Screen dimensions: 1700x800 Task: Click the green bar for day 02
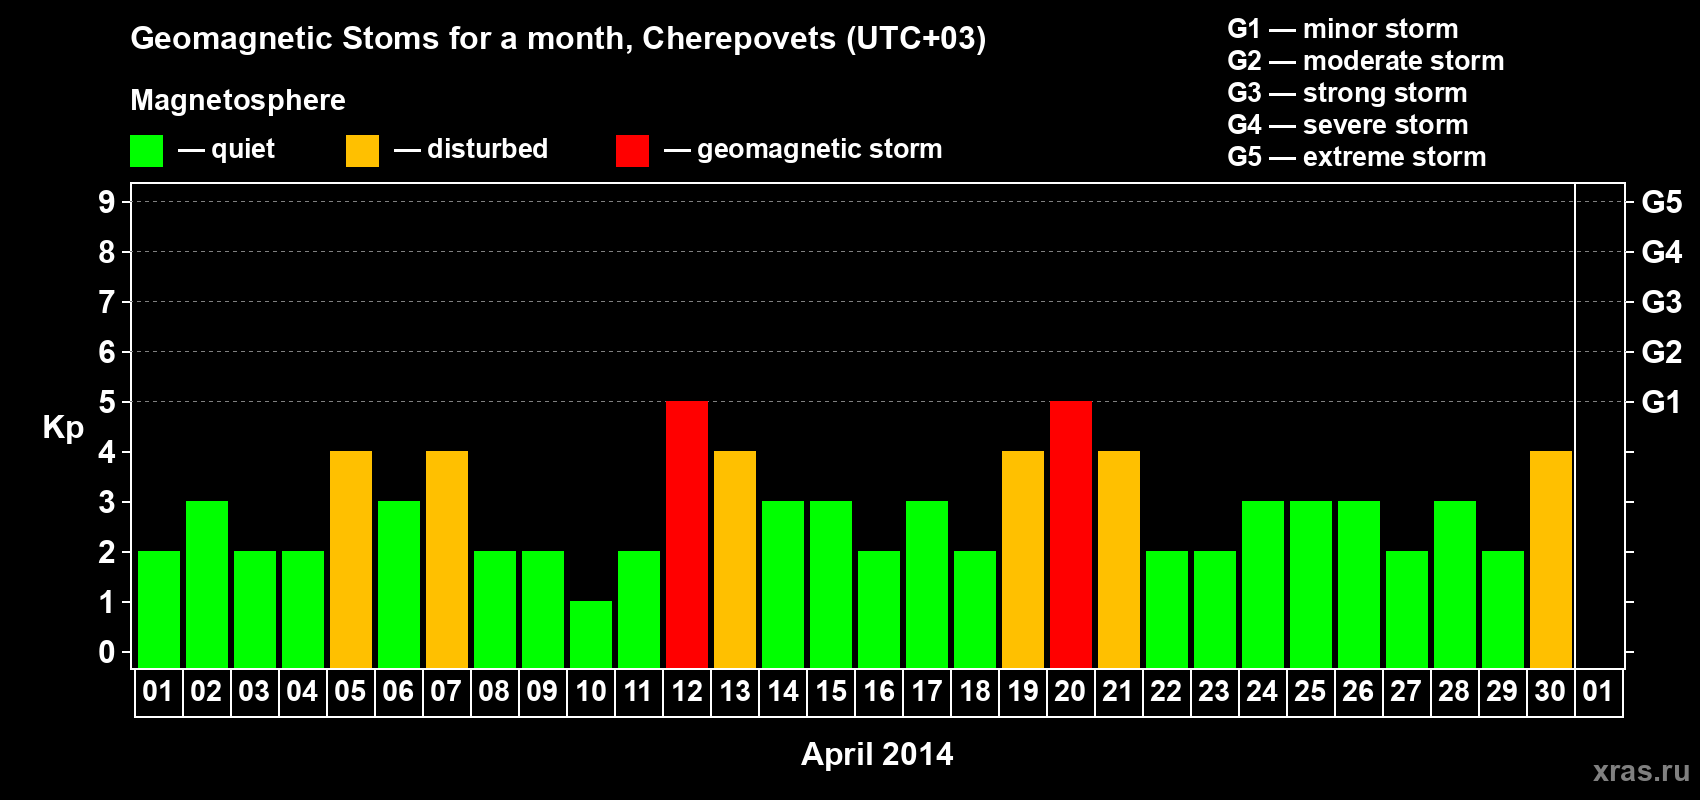[x=207, y=585]
